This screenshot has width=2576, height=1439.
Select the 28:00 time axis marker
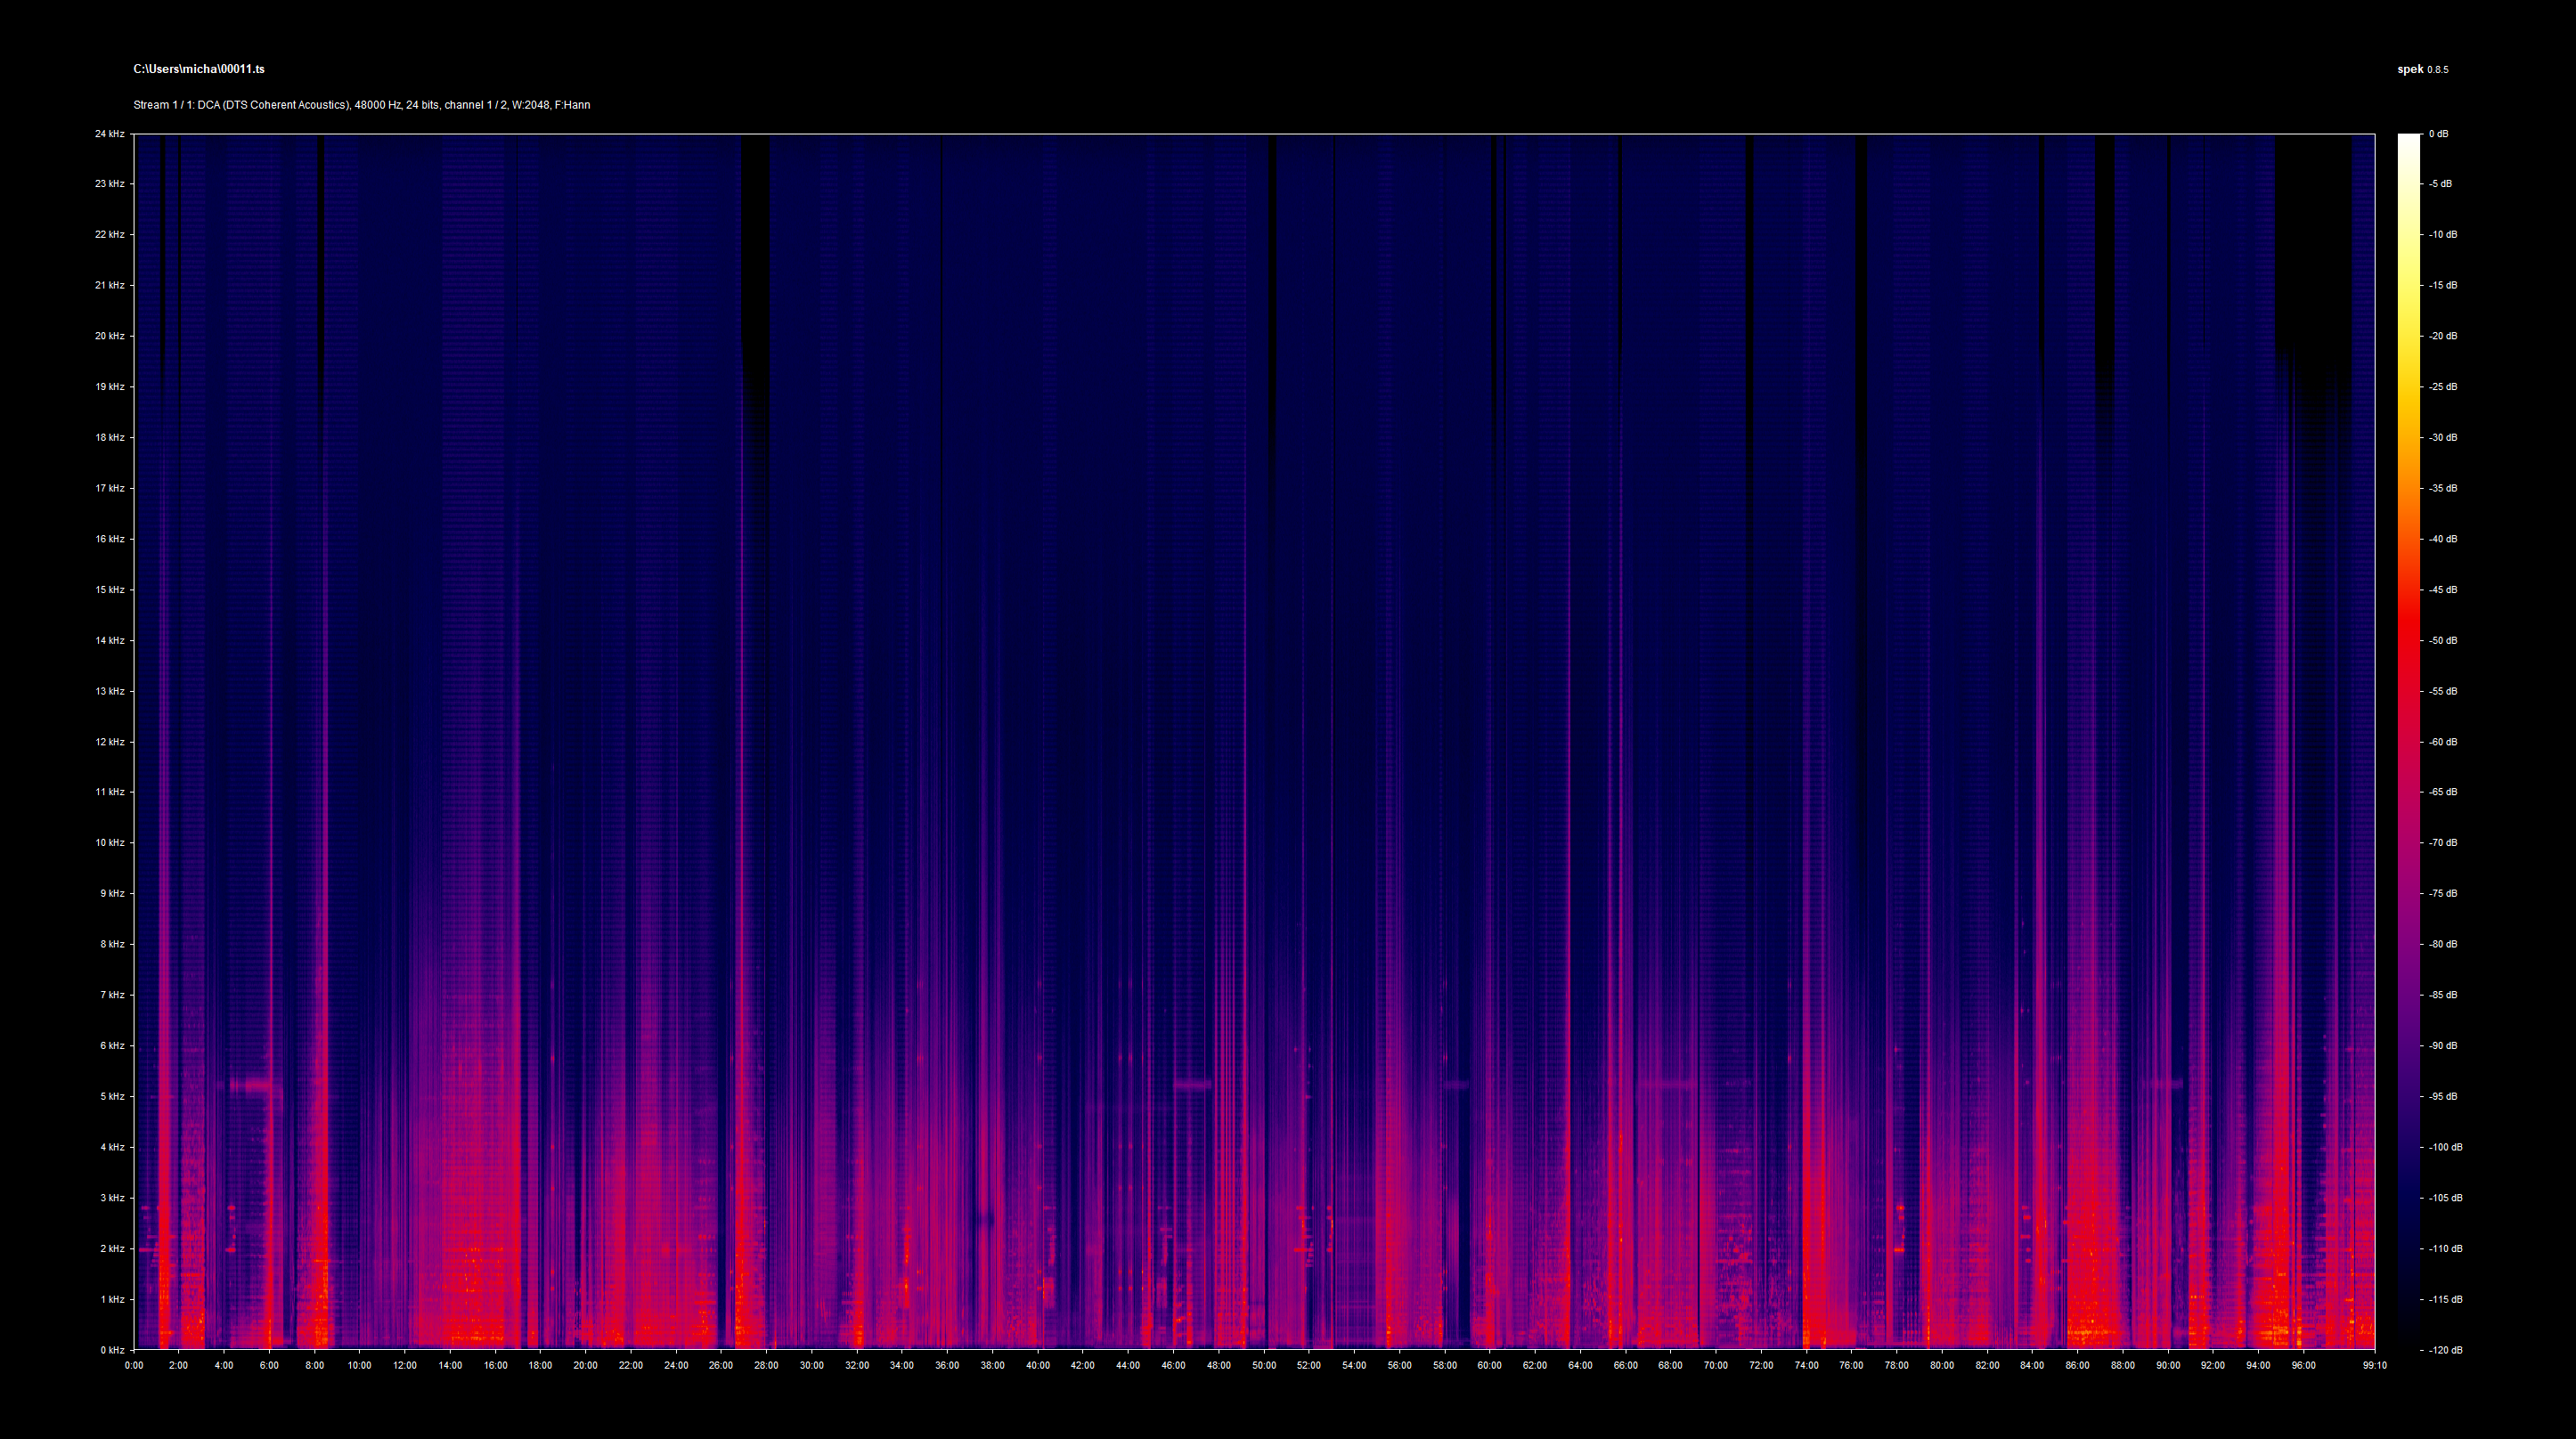[766, 1366]
